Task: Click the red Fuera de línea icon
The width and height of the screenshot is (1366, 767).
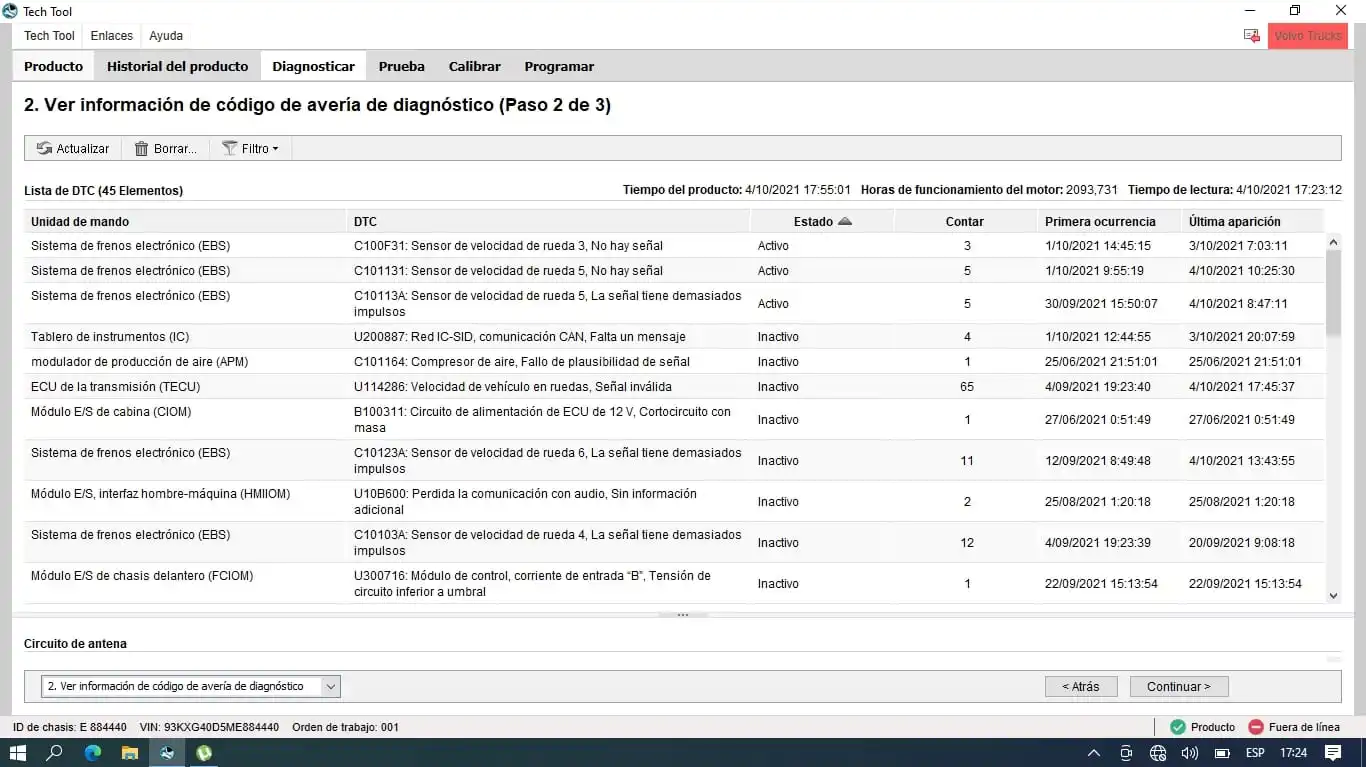Action: (1256, 727)
